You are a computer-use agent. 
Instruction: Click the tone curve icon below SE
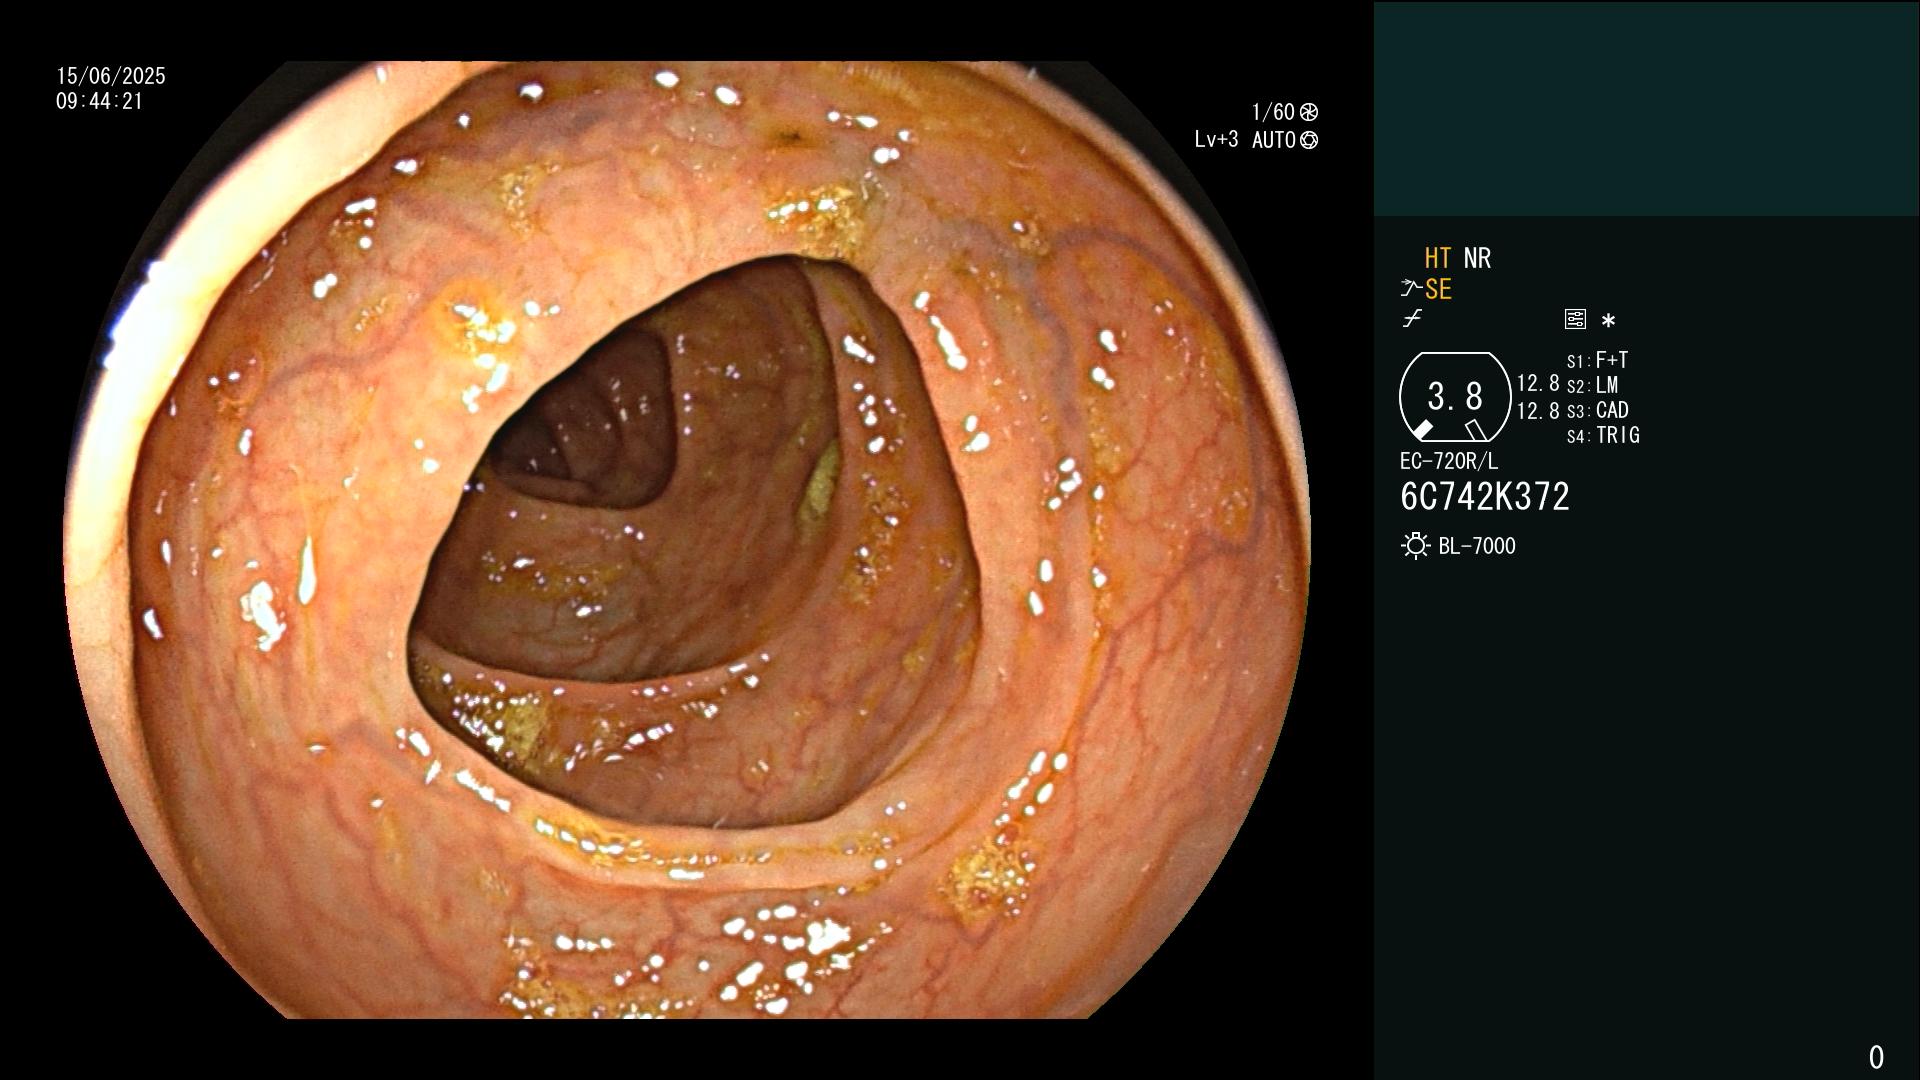click(x=1412, y=319)
